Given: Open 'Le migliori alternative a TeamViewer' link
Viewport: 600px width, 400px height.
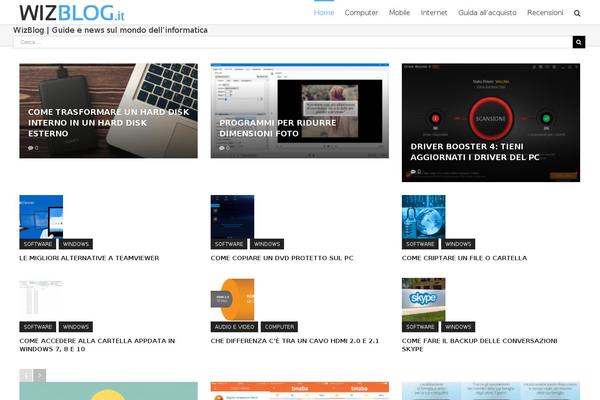Looking at the screenshot, I should 89,258.
